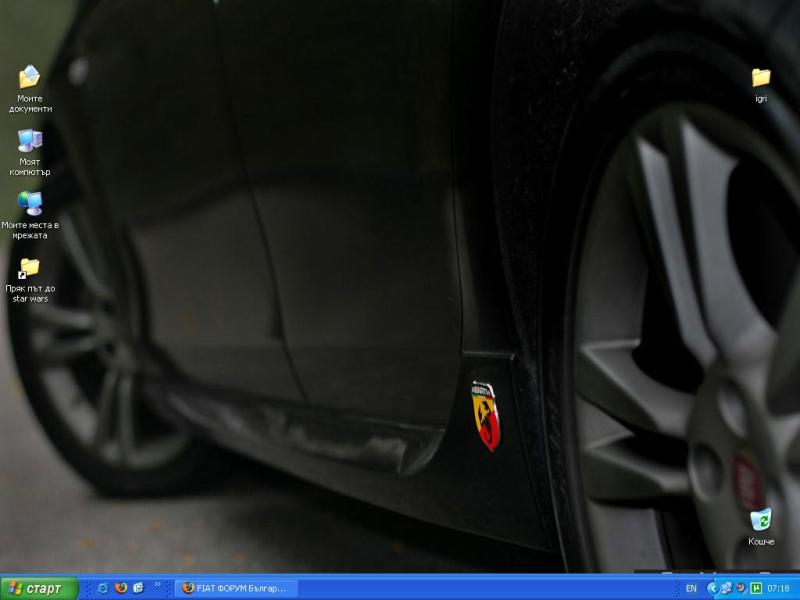
Task: Expand hidden Quick Launch items chevron
Action: pyautogui.click(x=157, y=586)
